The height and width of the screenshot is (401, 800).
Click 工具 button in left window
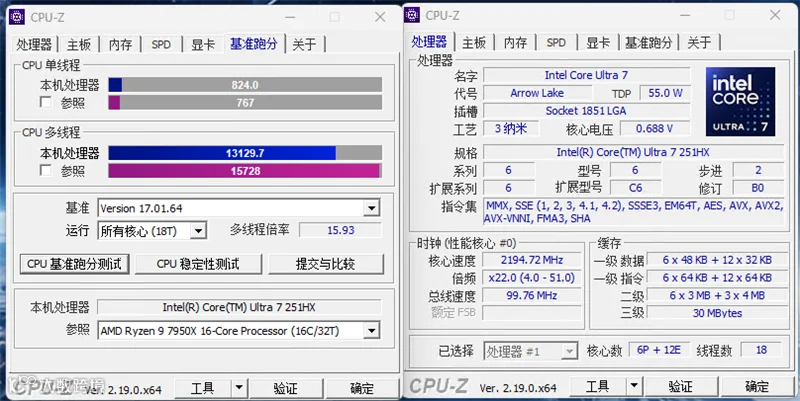[x=203, y=388]
